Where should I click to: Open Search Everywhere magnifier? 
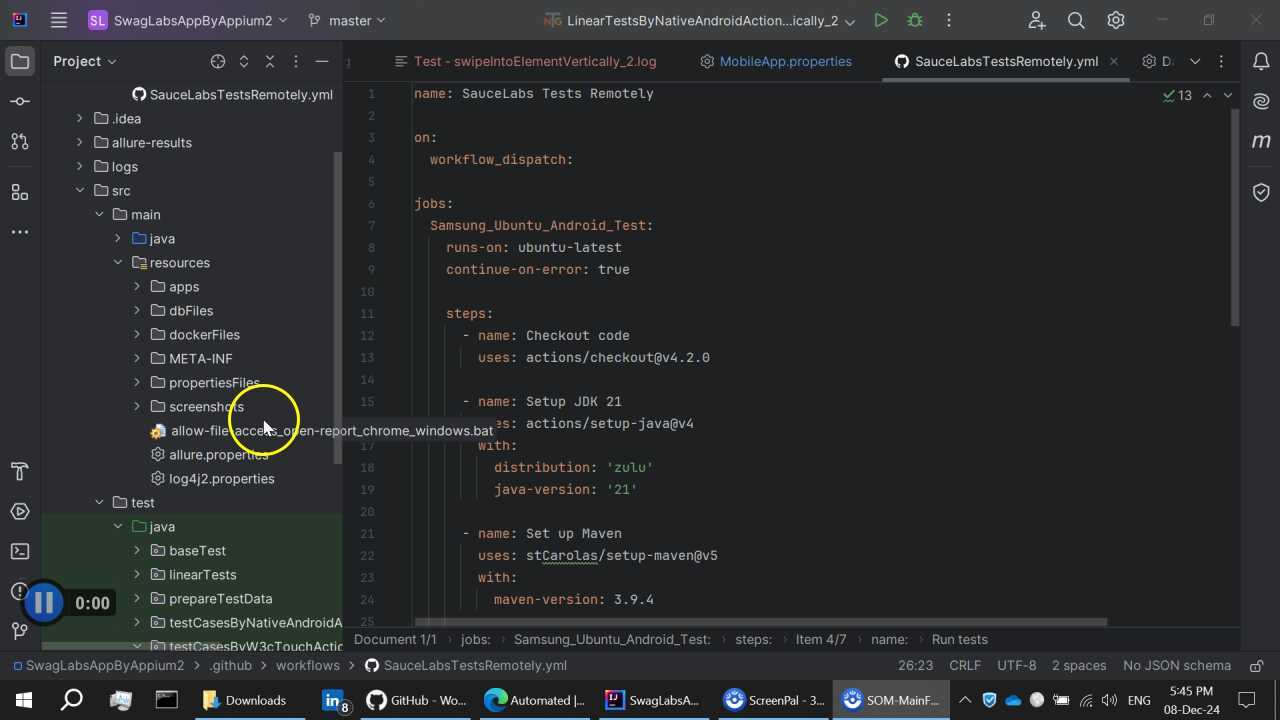(x=1076, y=20)
